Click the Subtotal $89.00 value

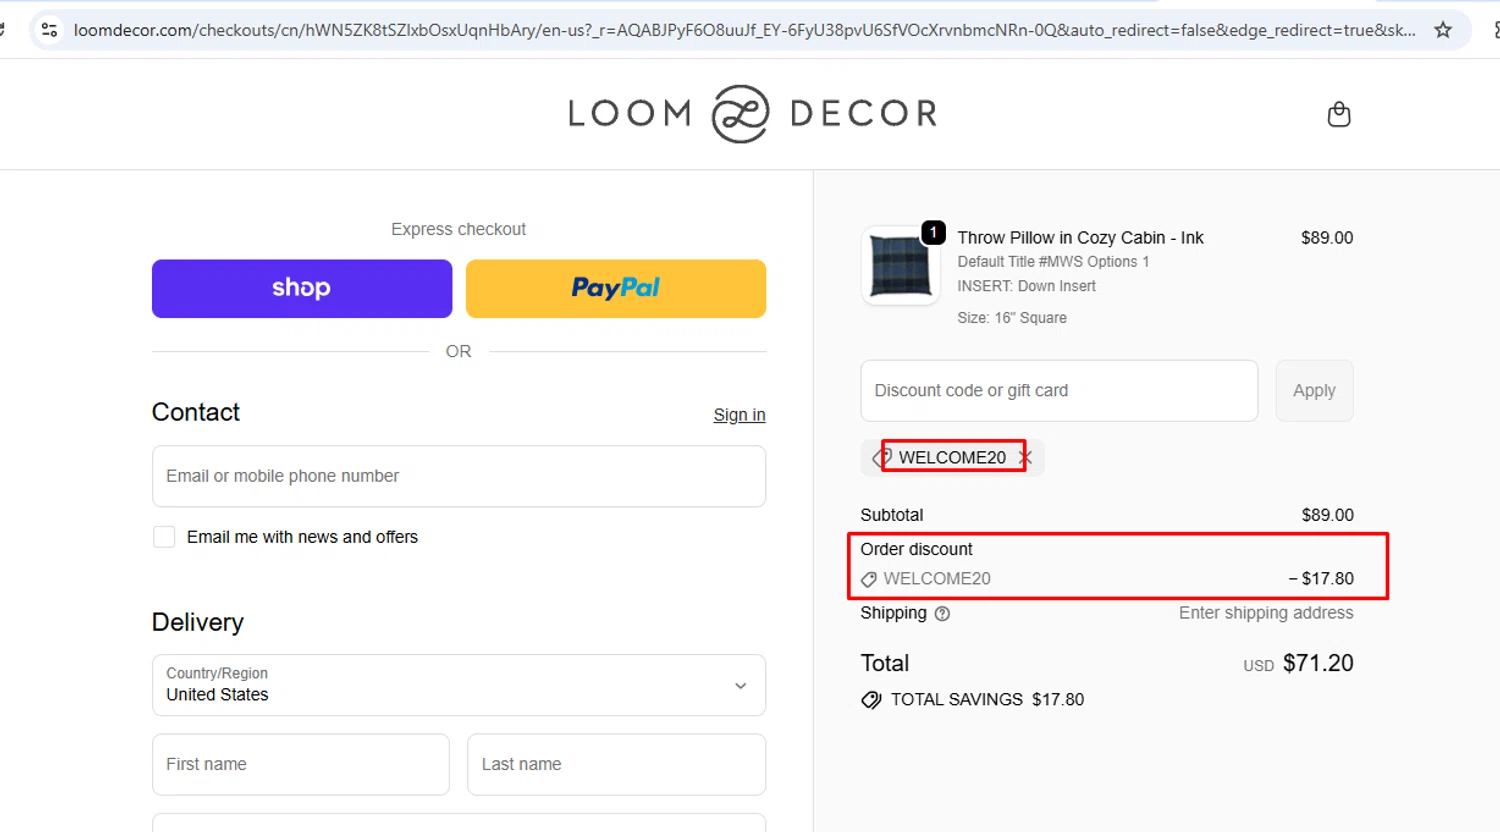pos(1327,515)
